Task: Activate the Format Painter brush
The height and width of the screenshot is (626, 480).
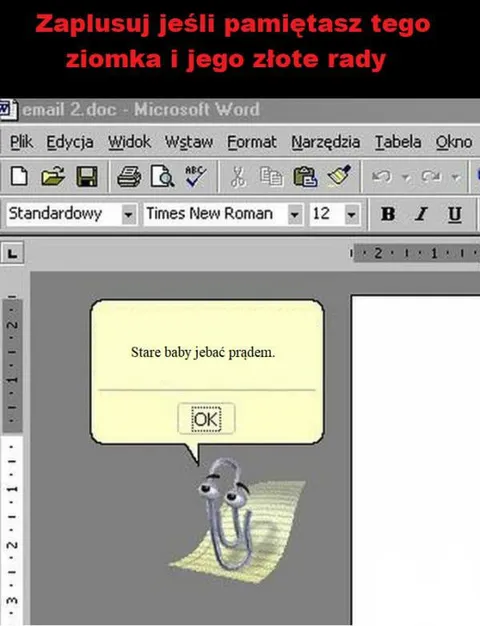Action: coord(339,176)
